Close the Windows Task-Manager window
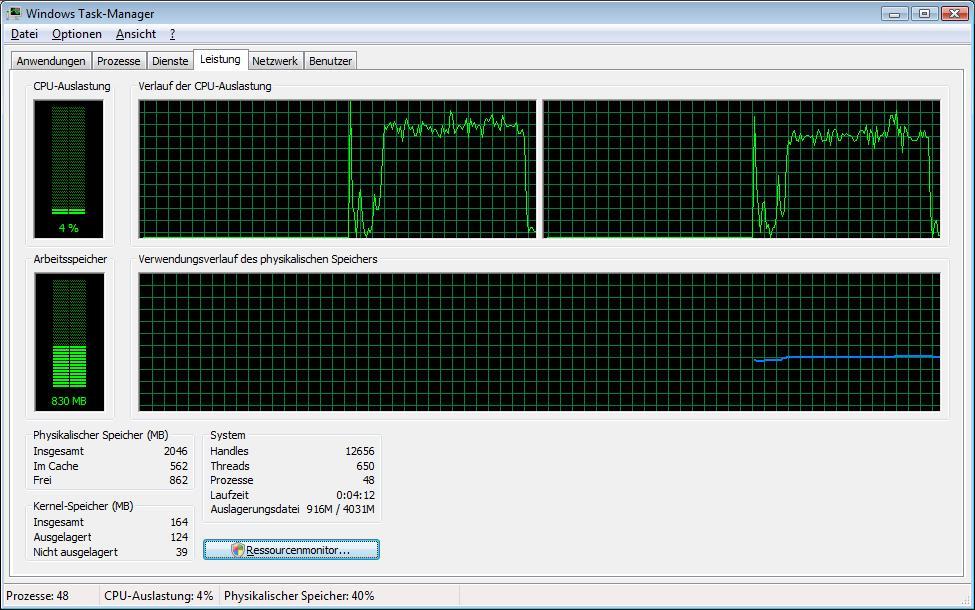 [954, 14]
